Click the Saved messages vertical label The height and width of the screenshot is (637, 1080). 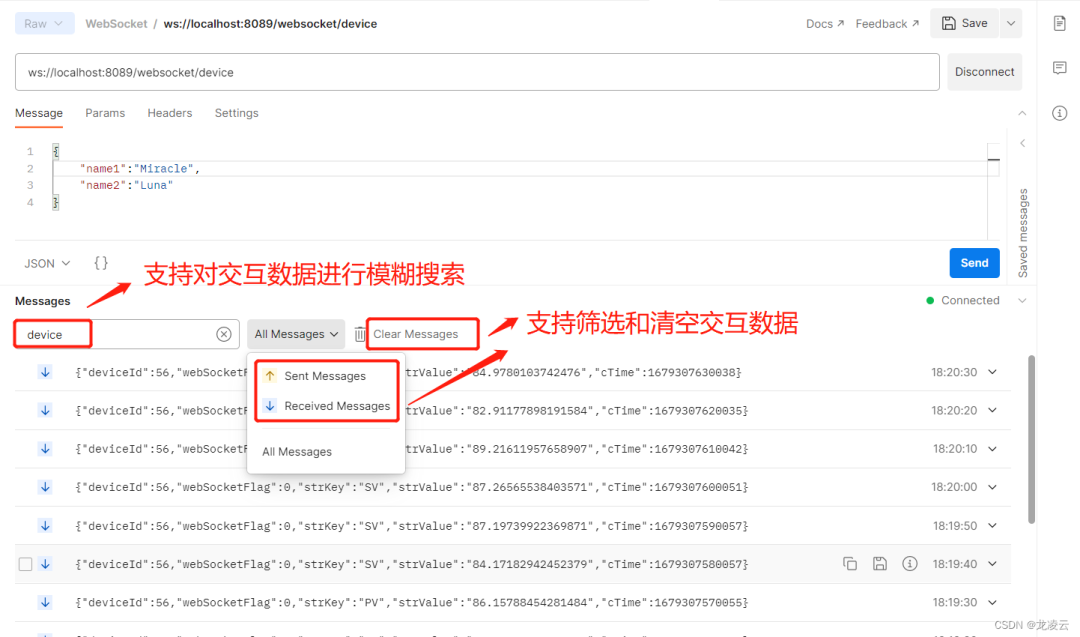[1023, 233]
